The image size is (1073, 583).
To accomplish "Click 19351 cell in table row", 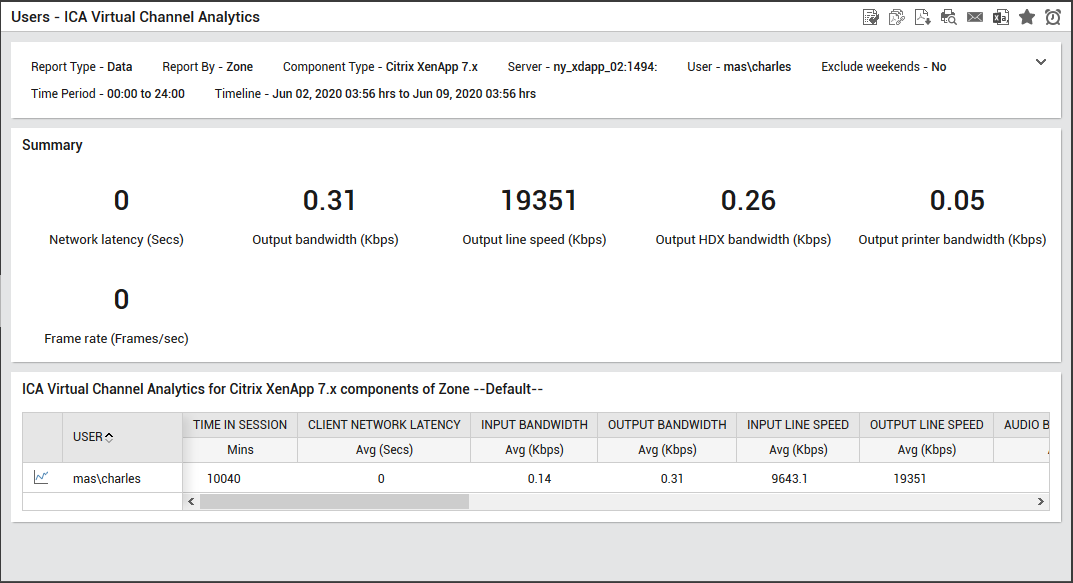I will [x=909, y=478].
